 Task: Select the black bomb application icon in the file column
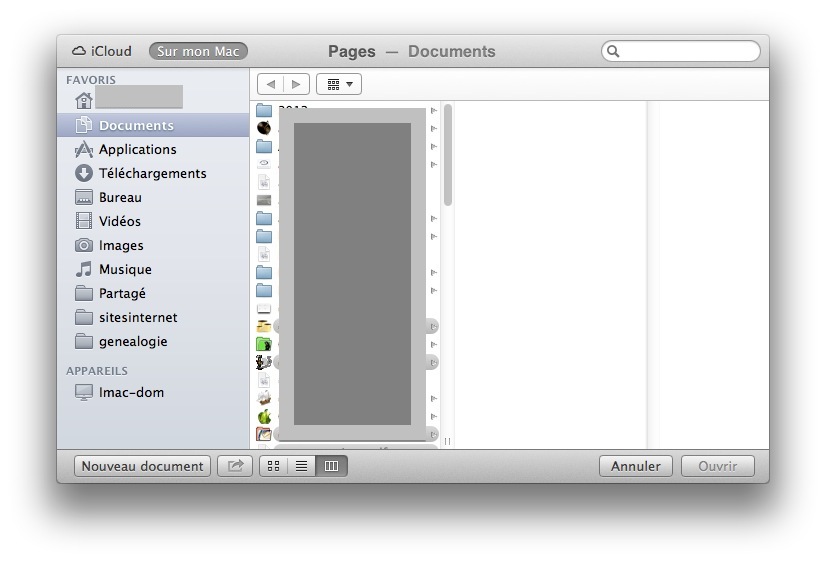tap(264, 128)
